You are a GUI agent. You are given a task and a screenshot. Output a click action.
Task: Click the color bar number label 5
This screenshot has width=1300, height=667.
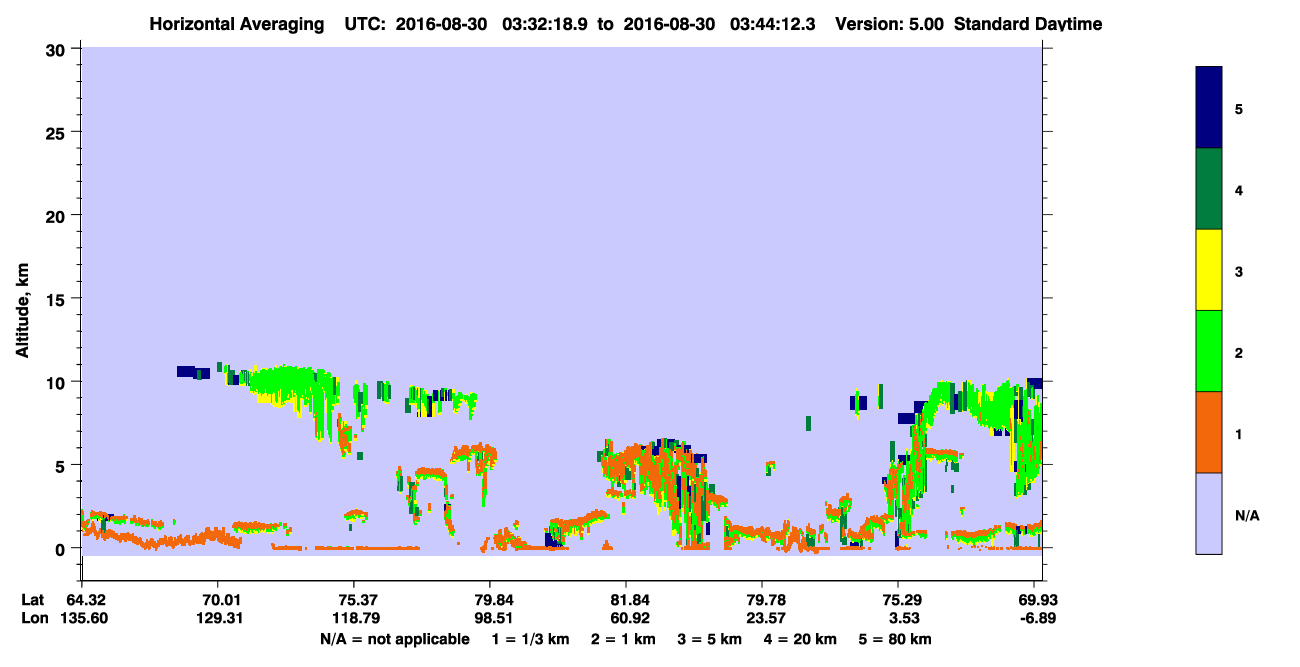(x=1239, y=109)
